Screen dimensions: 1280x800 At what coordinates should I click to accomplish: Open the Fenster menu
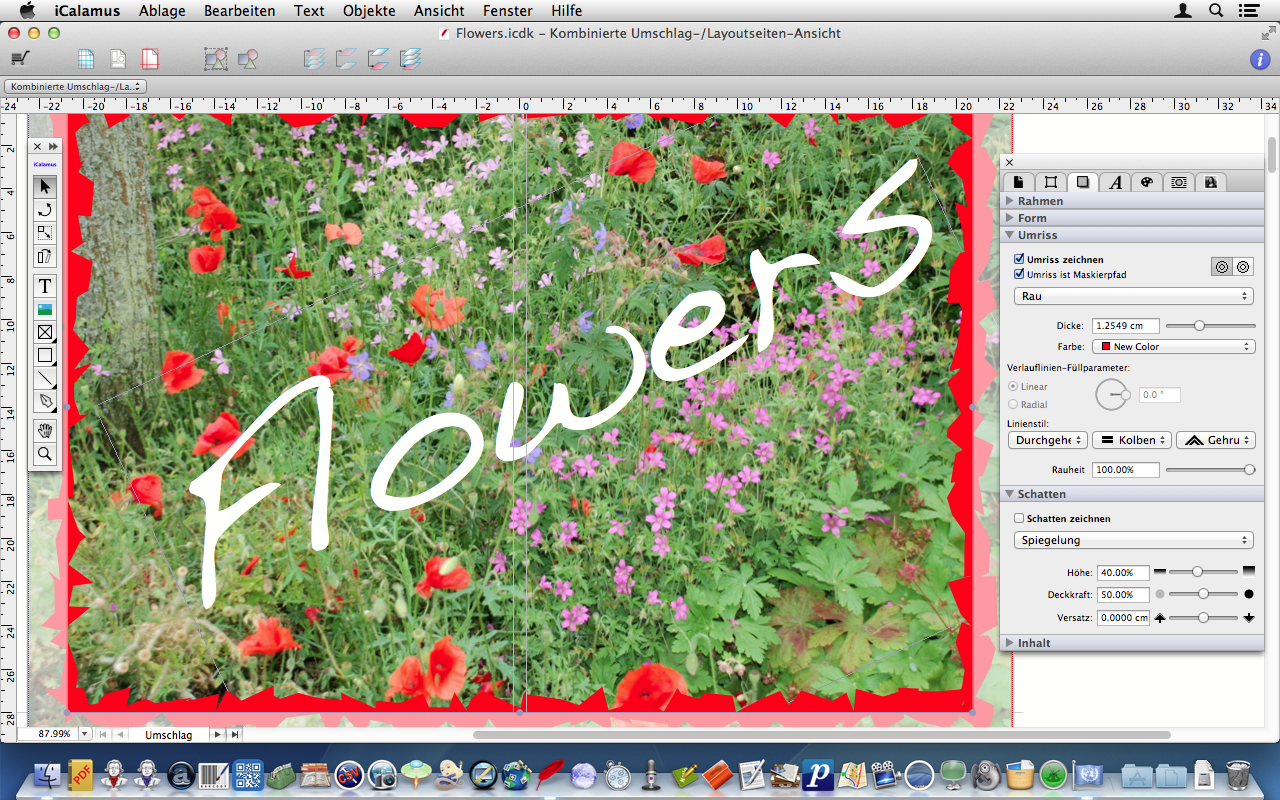[x=507, y=11]
